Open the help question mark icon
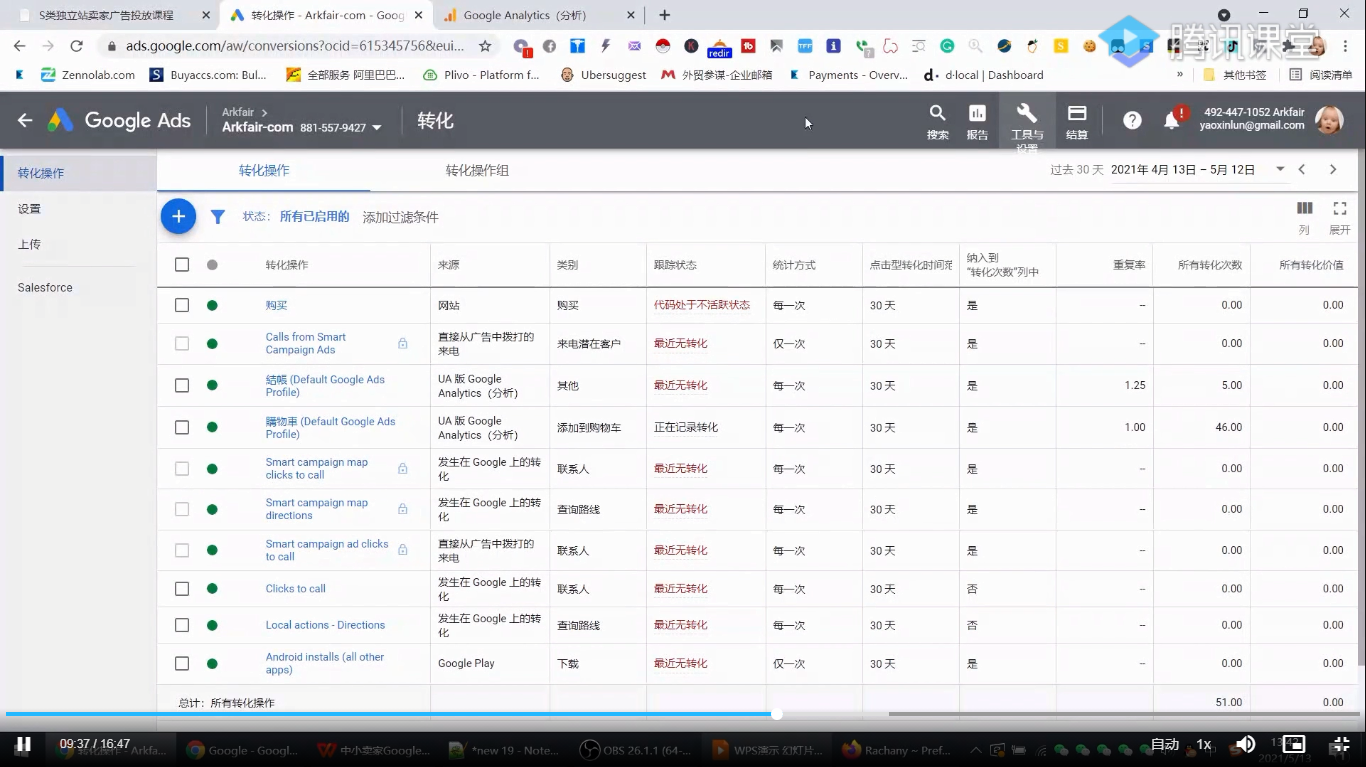Screen dimensions: 1366x767 coord(1131,119)
